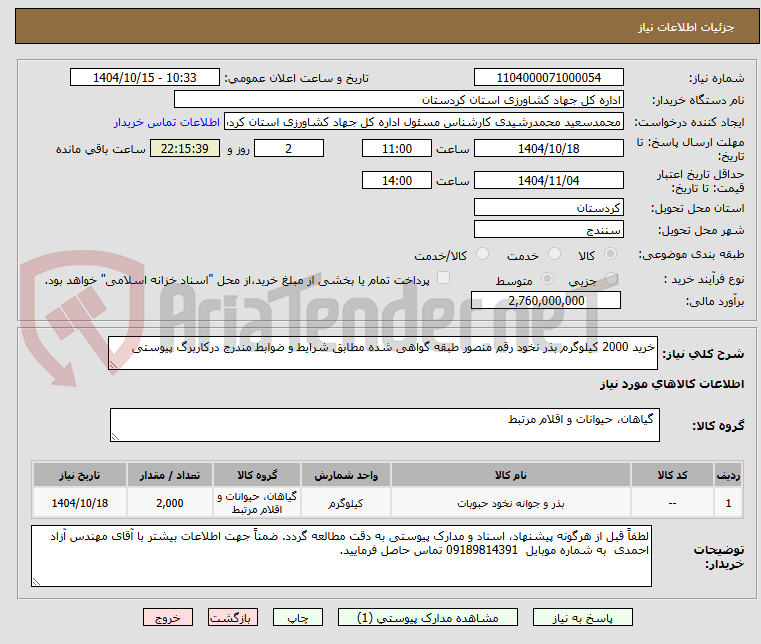This screenshot has height=644, width=761.
Task: Open اطلاعات تماس خریدار link
Action: (x=166, y=122)
